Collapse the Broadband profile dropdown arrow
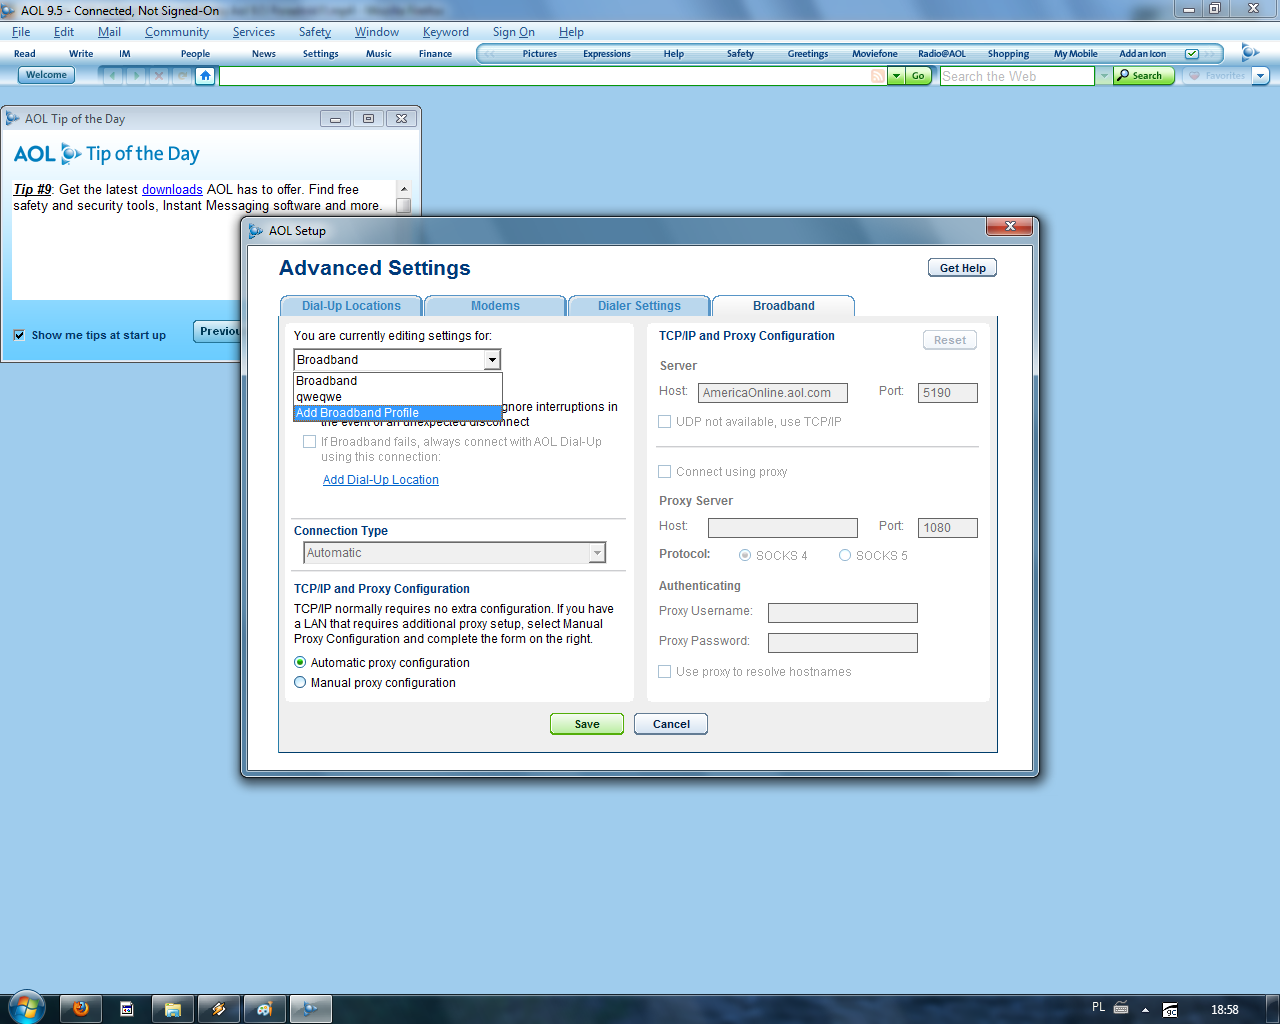This screenshot has height=1024, width=1280. (492, 360)
